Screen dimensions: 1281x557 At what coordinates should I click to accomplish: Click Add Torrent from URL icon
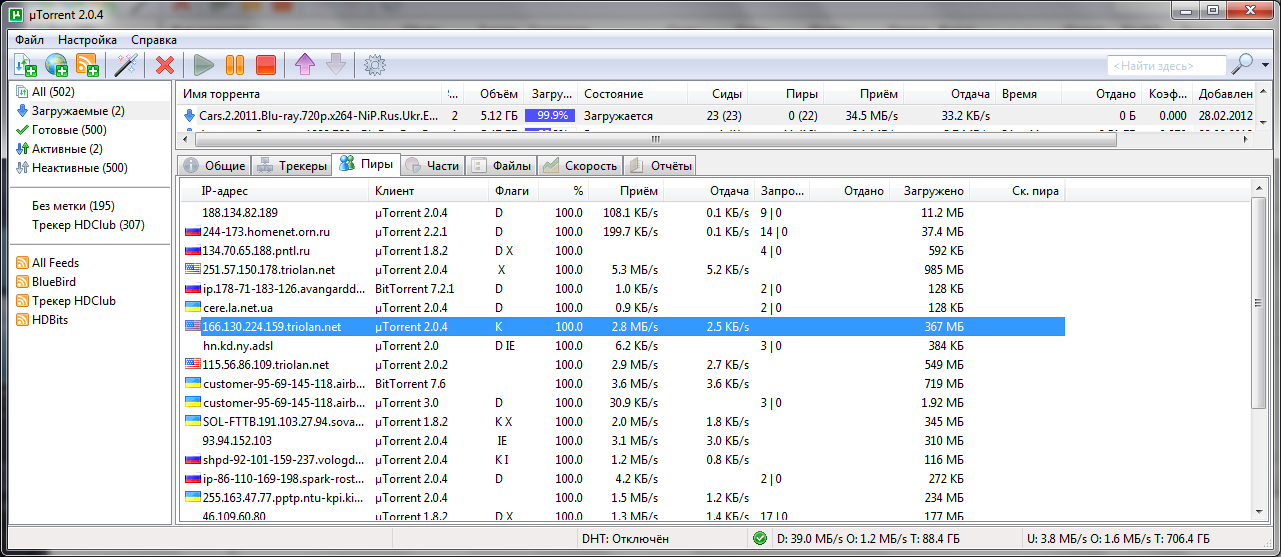(57, 65)
